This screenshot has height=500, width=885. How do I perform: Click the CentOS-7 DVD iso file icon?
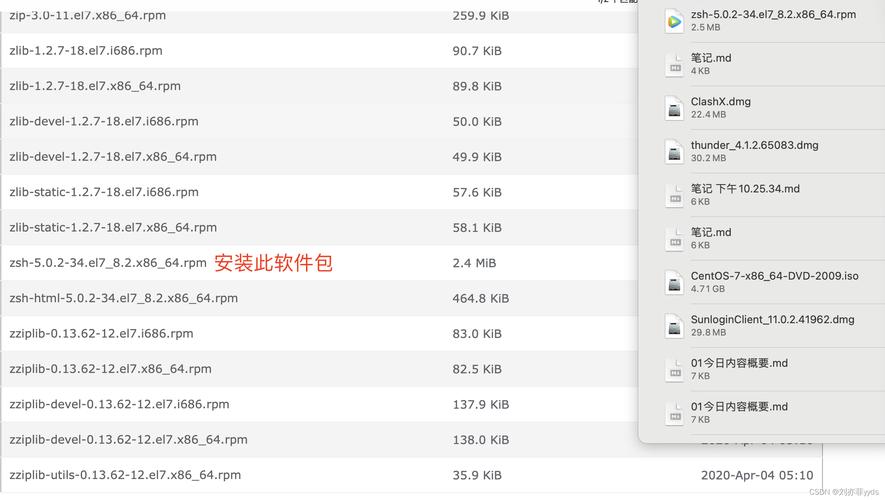(674, 282)
